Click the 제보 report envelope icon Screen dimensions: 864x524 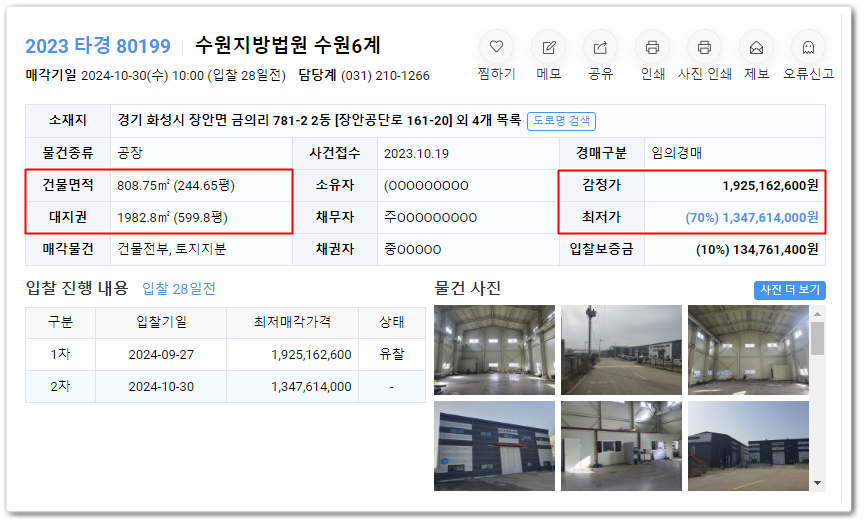pyautogui.click(x=756, y=47)
